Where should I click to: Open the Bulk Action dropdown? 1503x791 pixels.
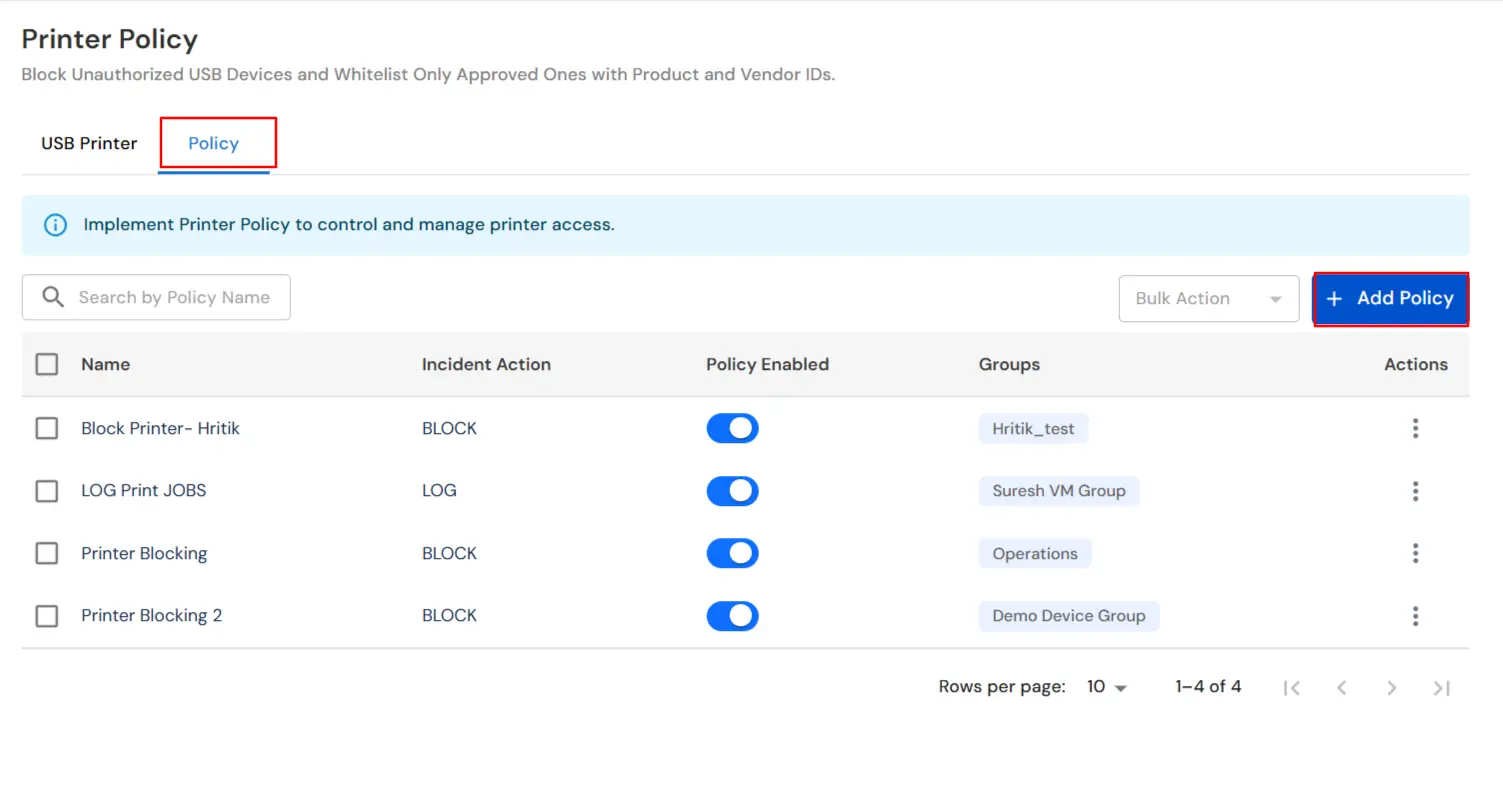point(1208,298)
